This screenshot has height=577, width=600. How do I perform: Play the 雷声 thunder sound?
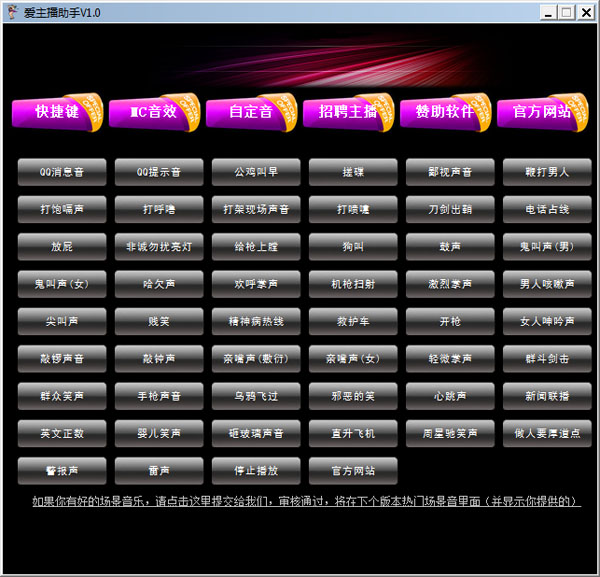[x=159, y=471]
